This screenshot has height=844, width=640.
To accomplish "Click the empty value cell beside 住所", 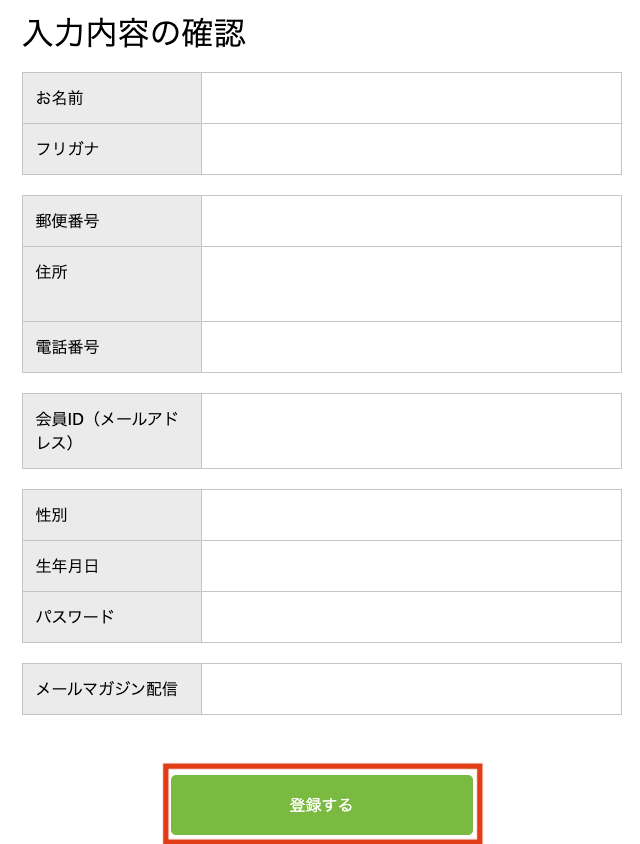I will 411,284.
